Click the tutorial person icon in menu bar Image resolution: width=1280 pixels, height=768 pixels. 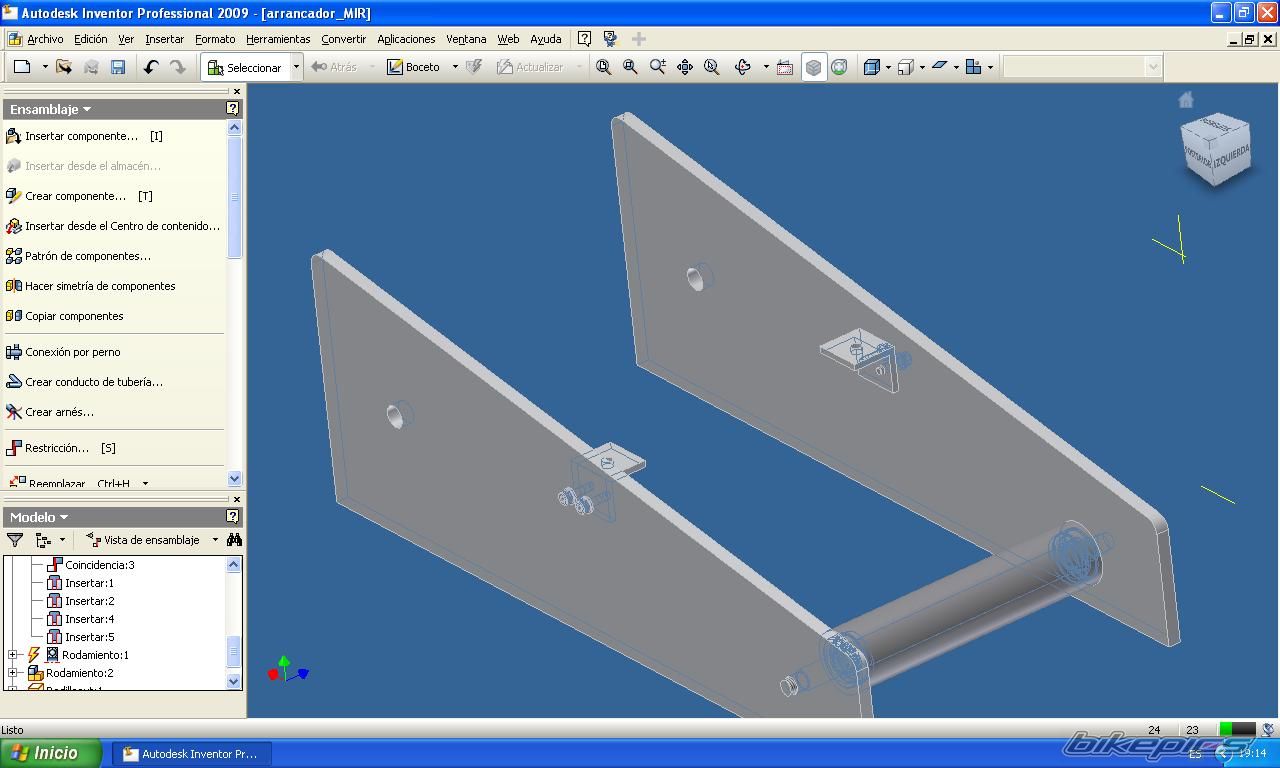click(x=610, y=39)
